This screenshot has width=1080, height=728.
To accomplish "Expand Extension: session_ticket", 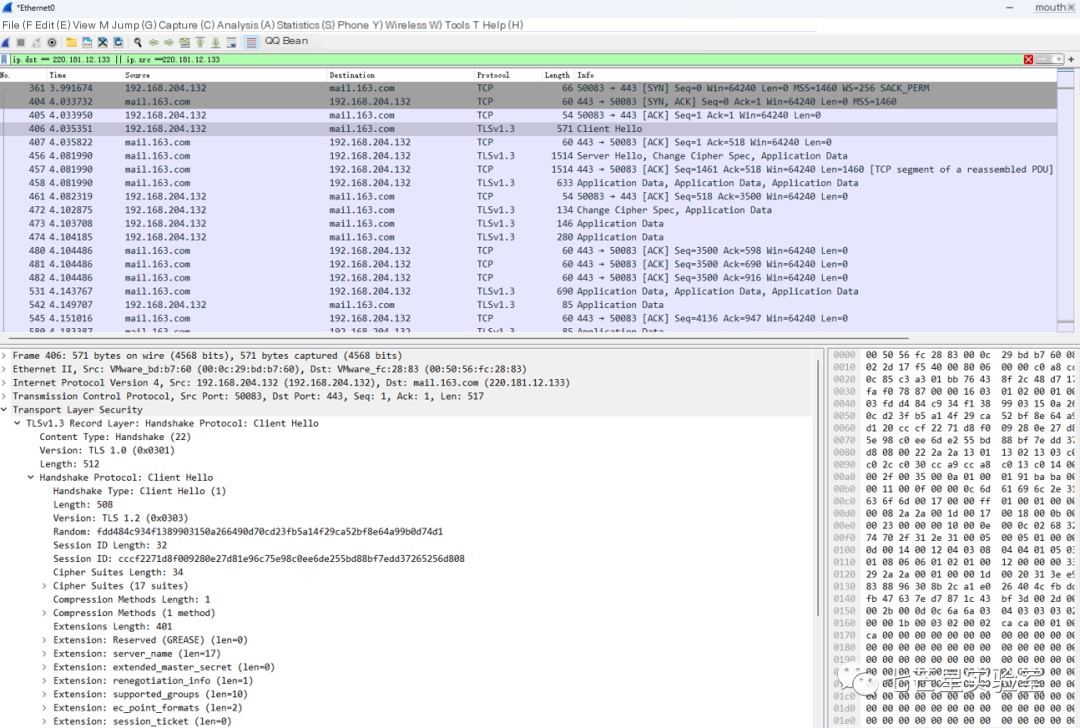I will (x=44, y=721).
